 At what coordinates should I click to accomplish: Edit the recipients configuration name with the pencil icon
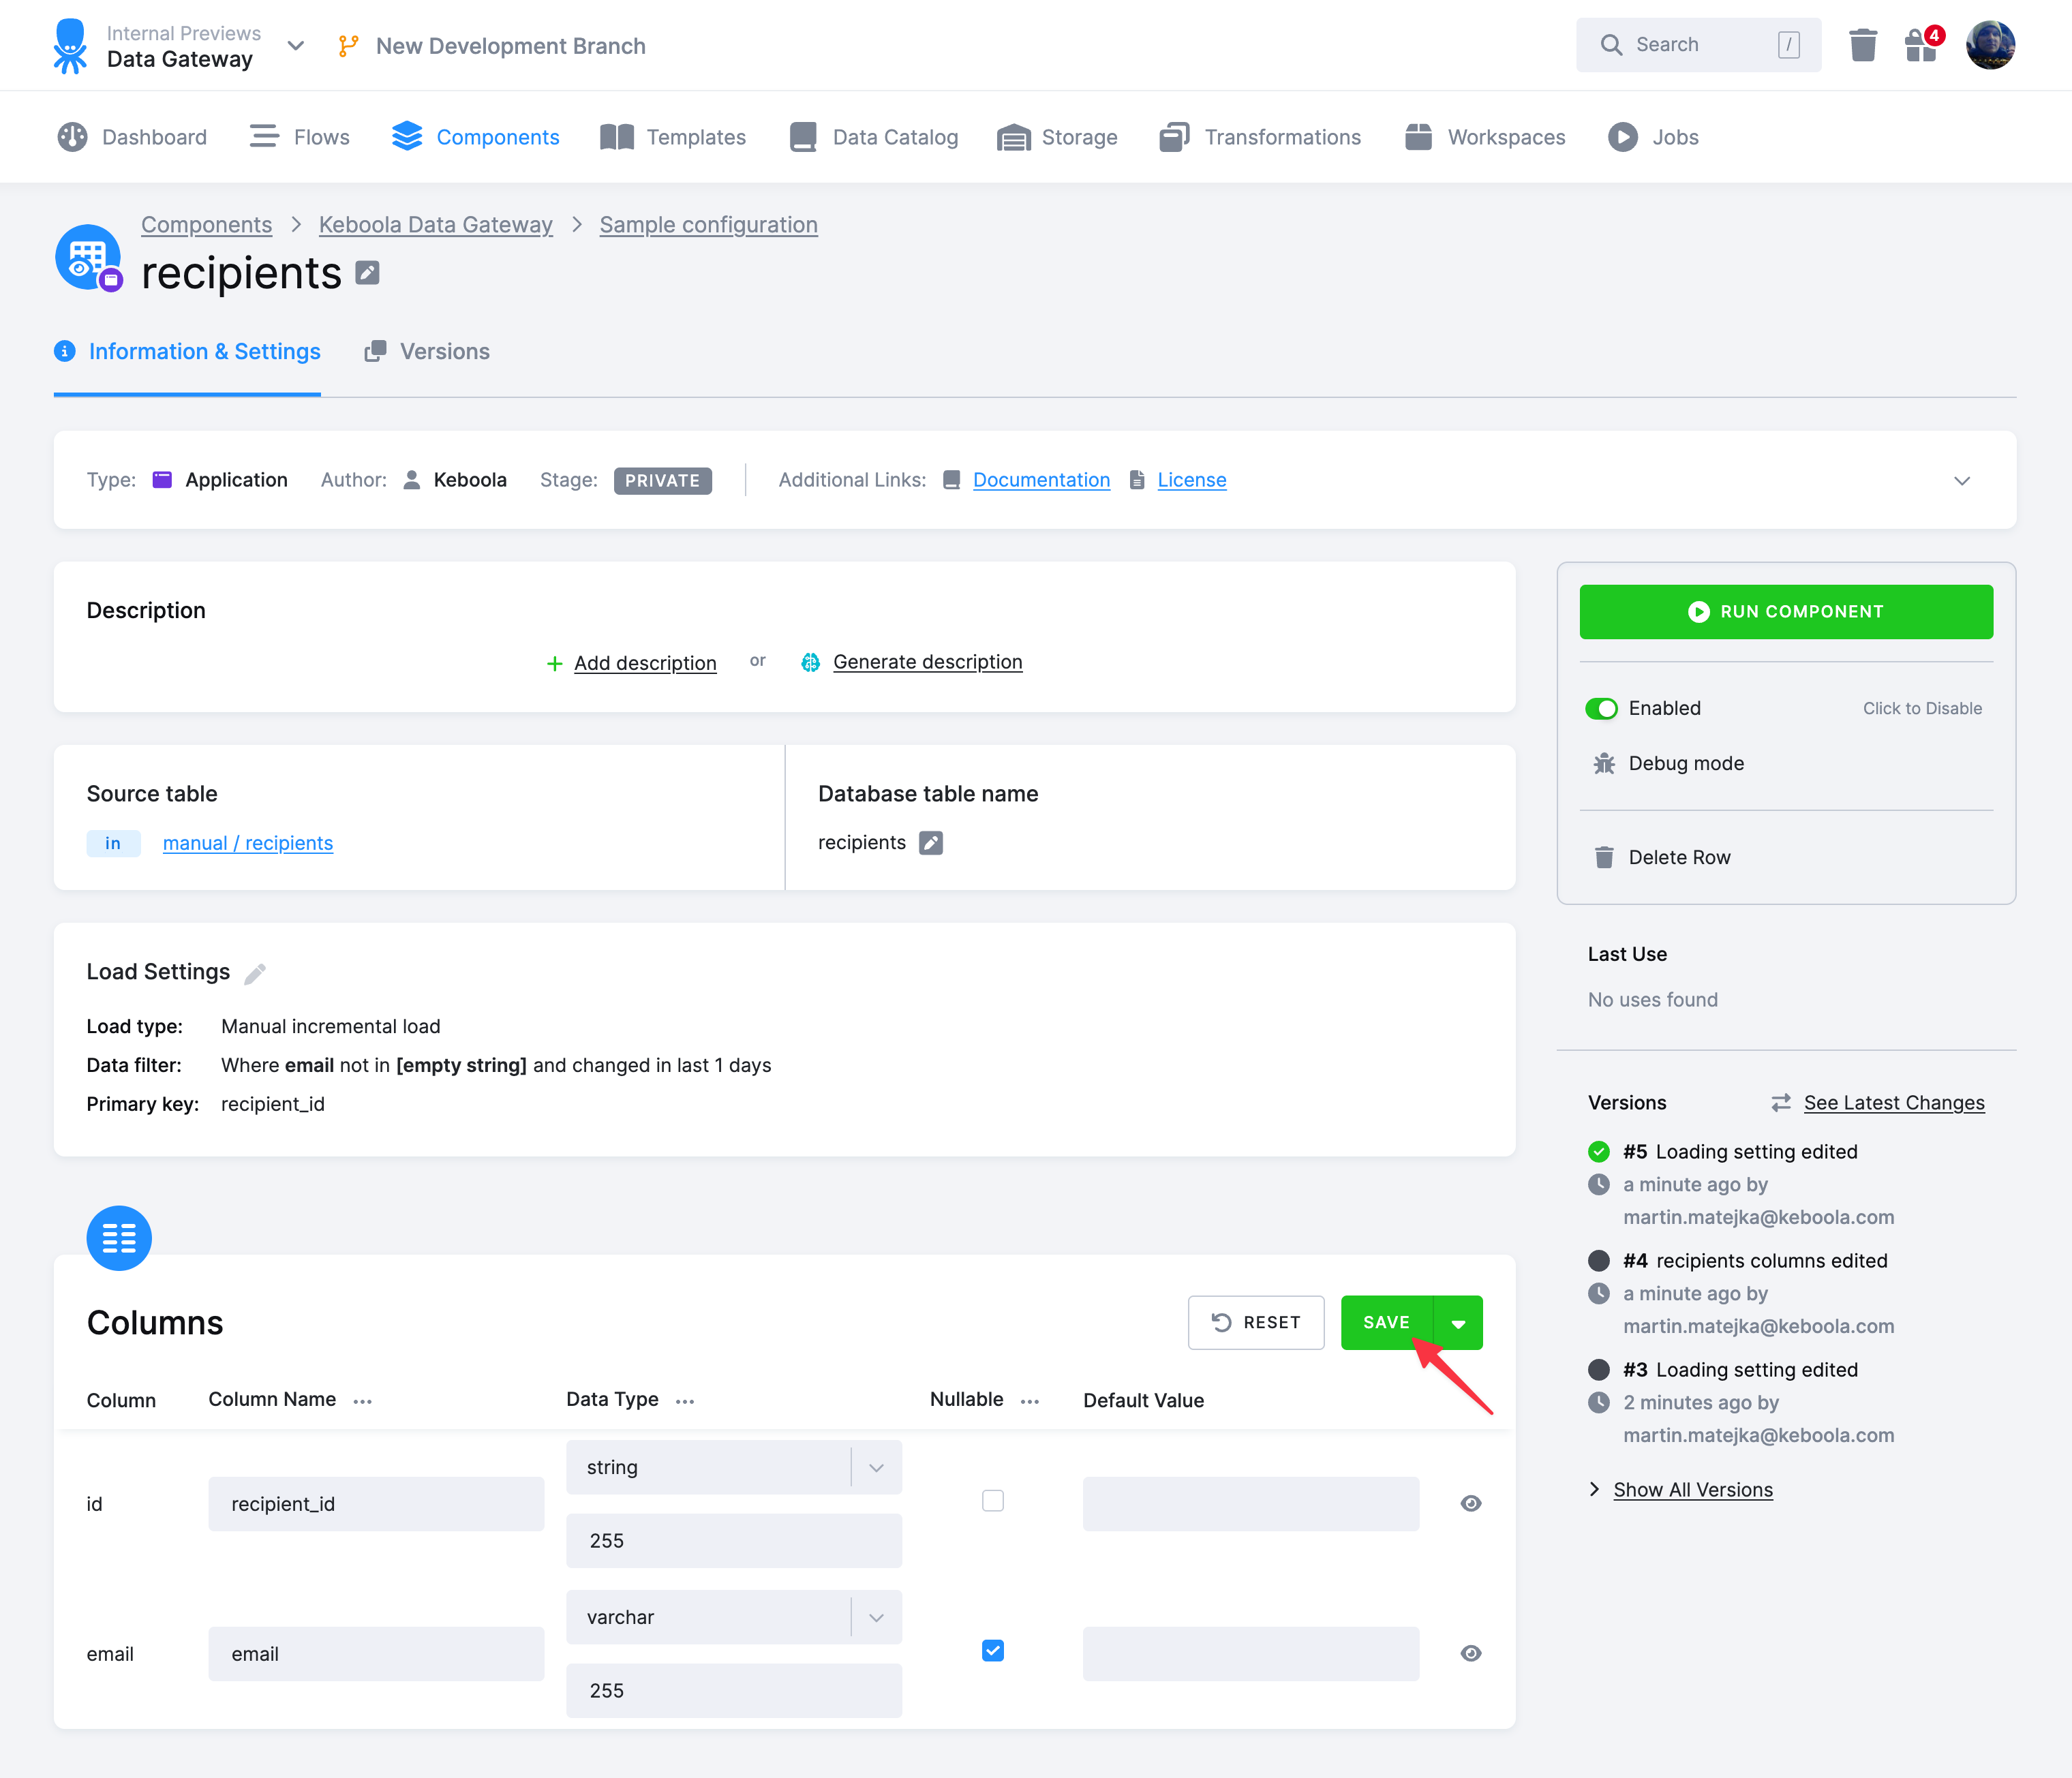click(367, 272)
